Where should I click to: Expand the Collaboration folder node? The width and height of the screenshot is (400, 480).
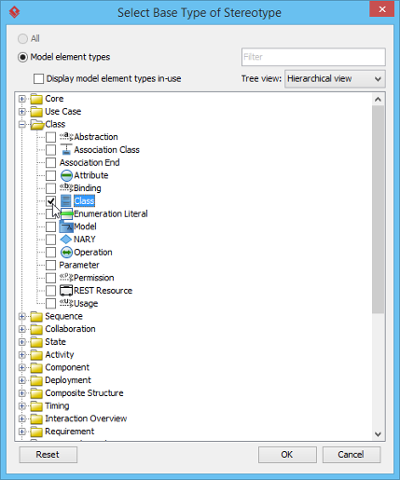22,329
